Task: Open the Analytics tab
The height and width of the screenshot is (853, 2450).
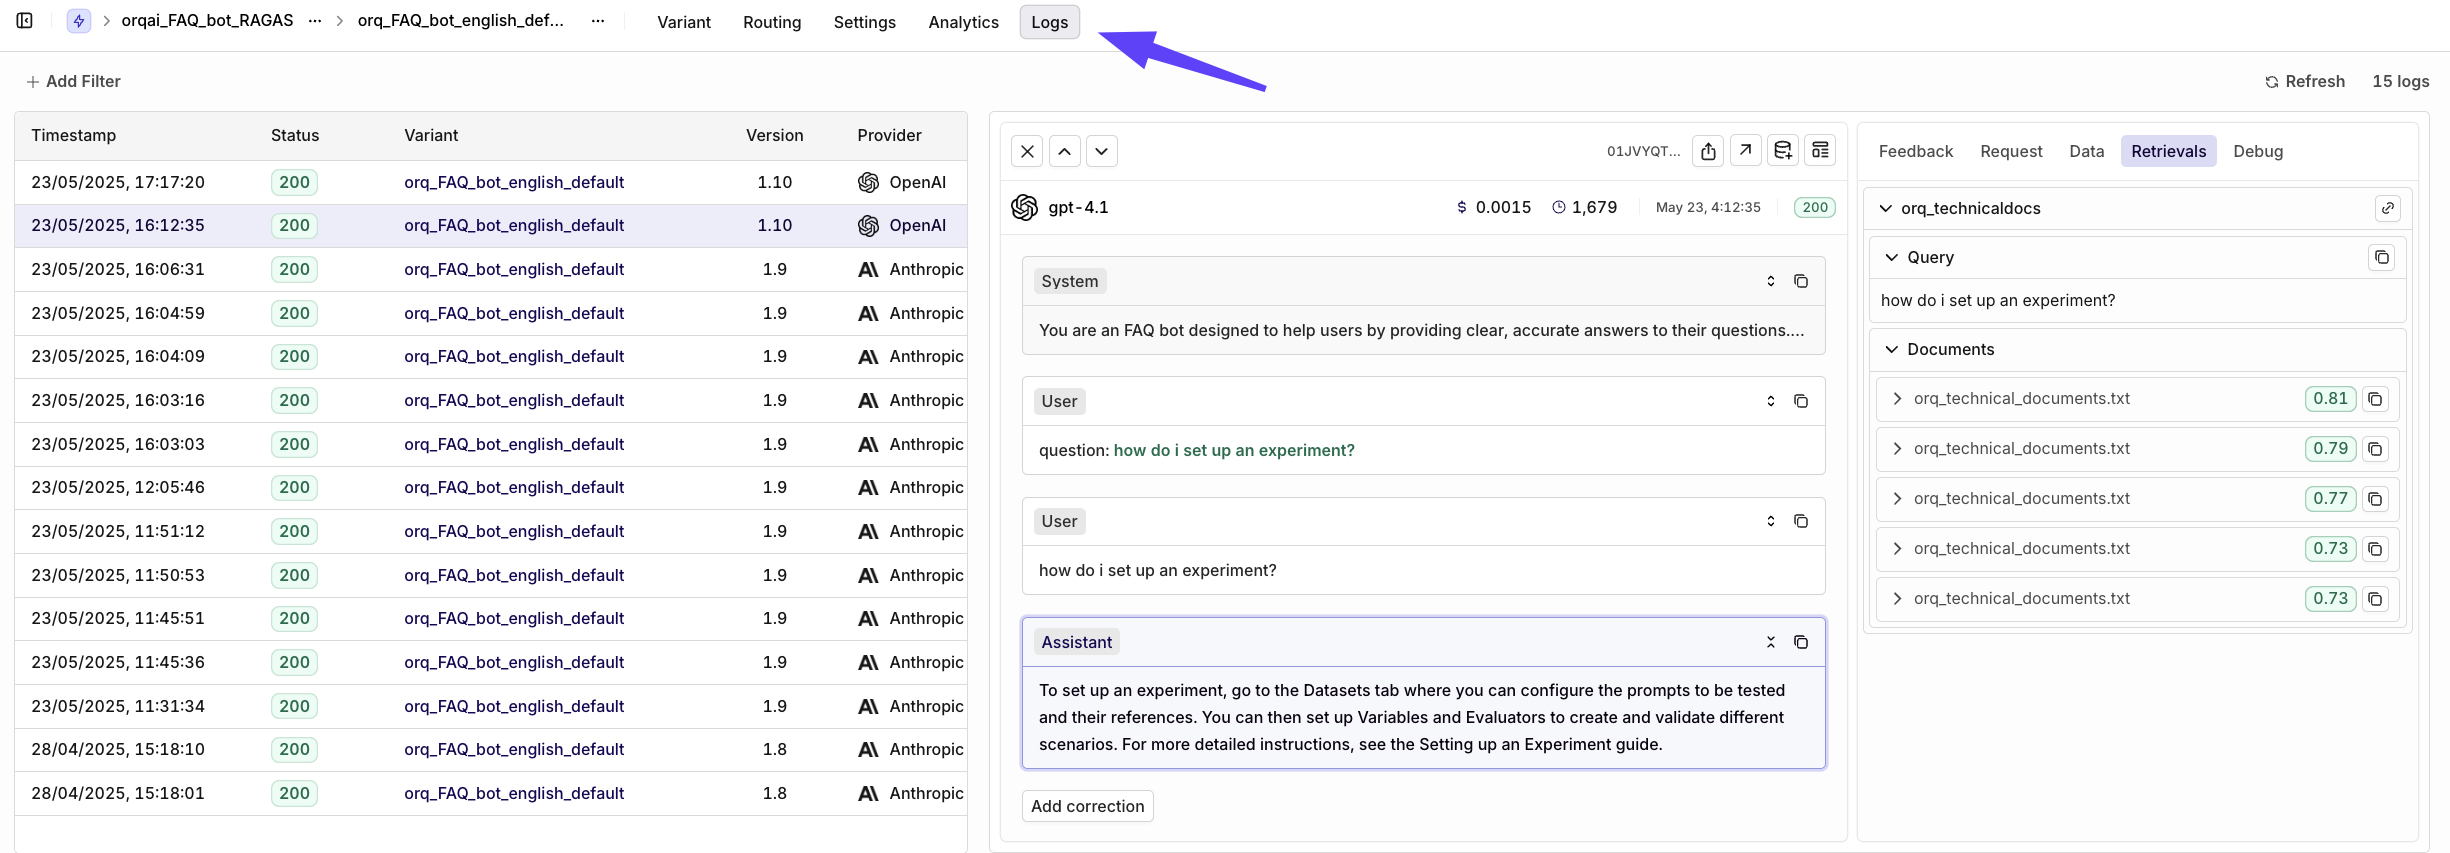Action: [963, 22]
